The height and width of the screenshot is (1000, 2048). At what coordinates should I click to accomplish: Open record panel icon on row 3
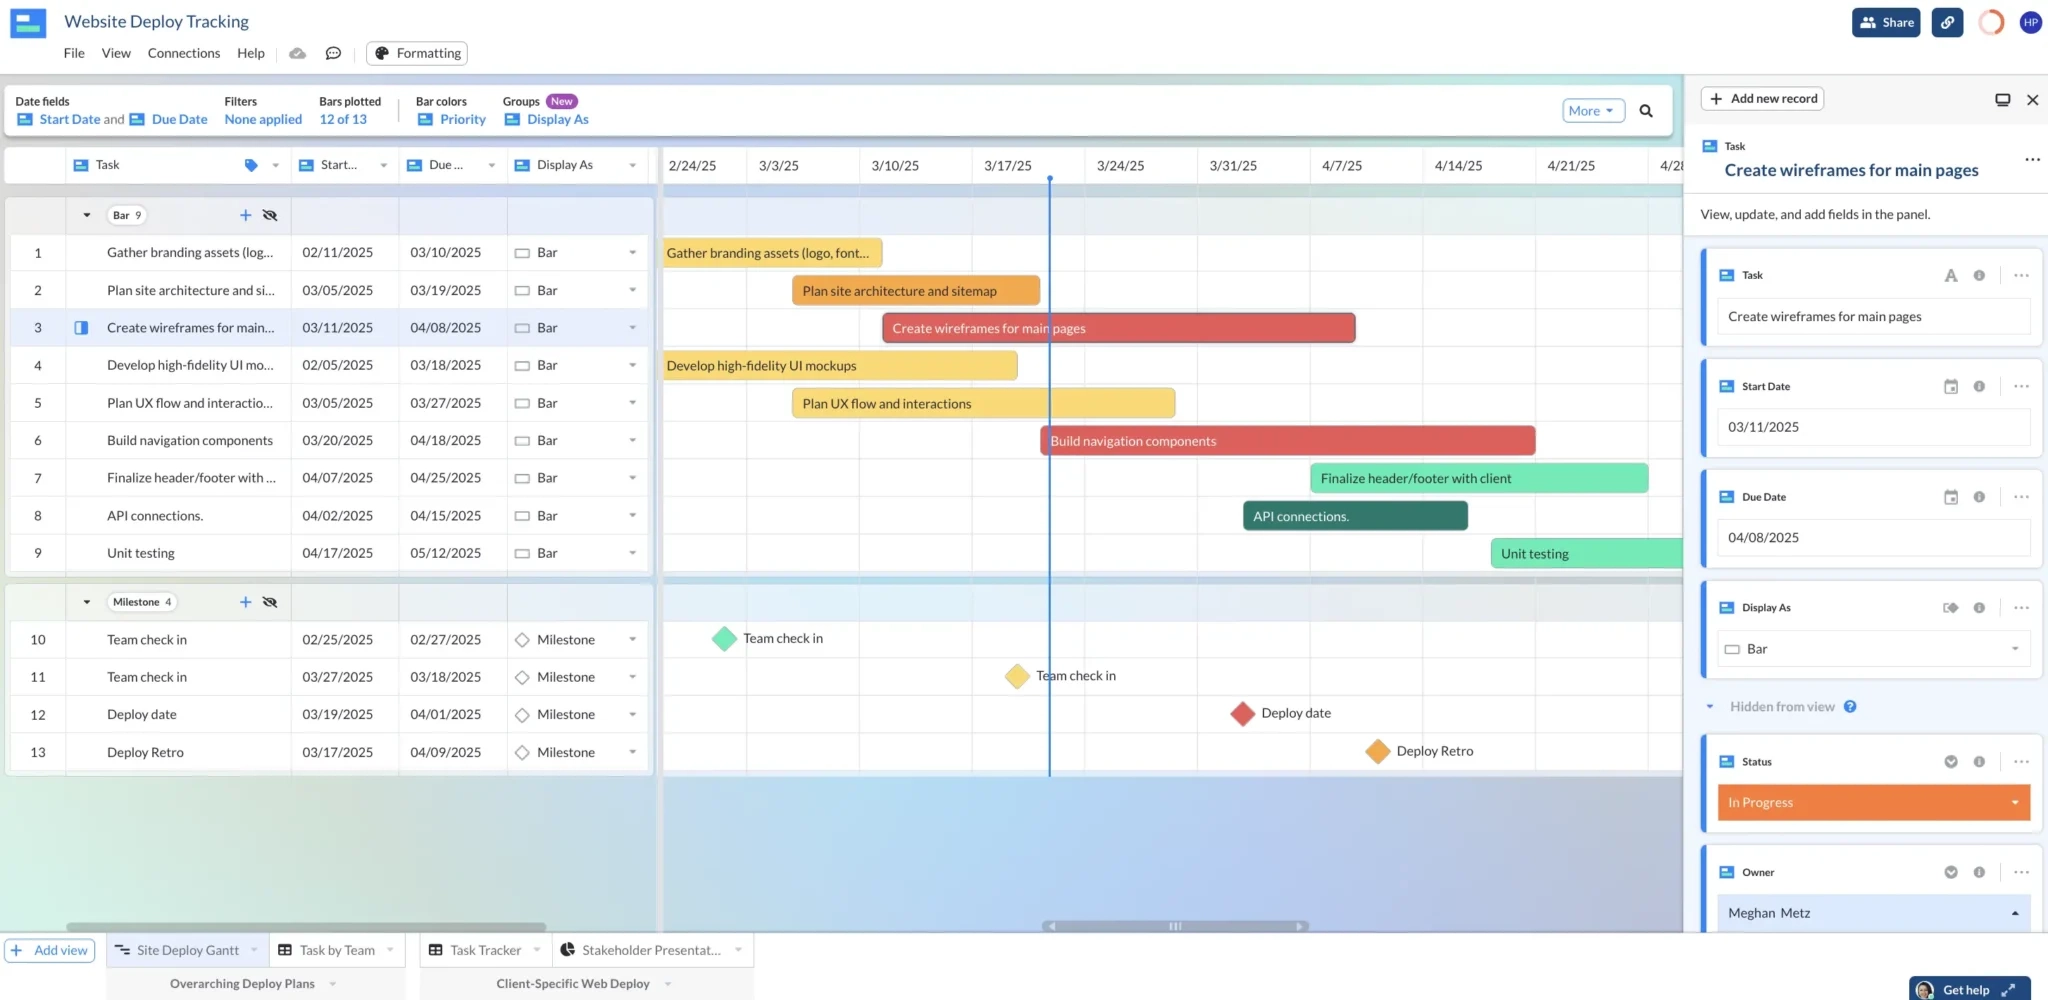click(x=82, y=328)
